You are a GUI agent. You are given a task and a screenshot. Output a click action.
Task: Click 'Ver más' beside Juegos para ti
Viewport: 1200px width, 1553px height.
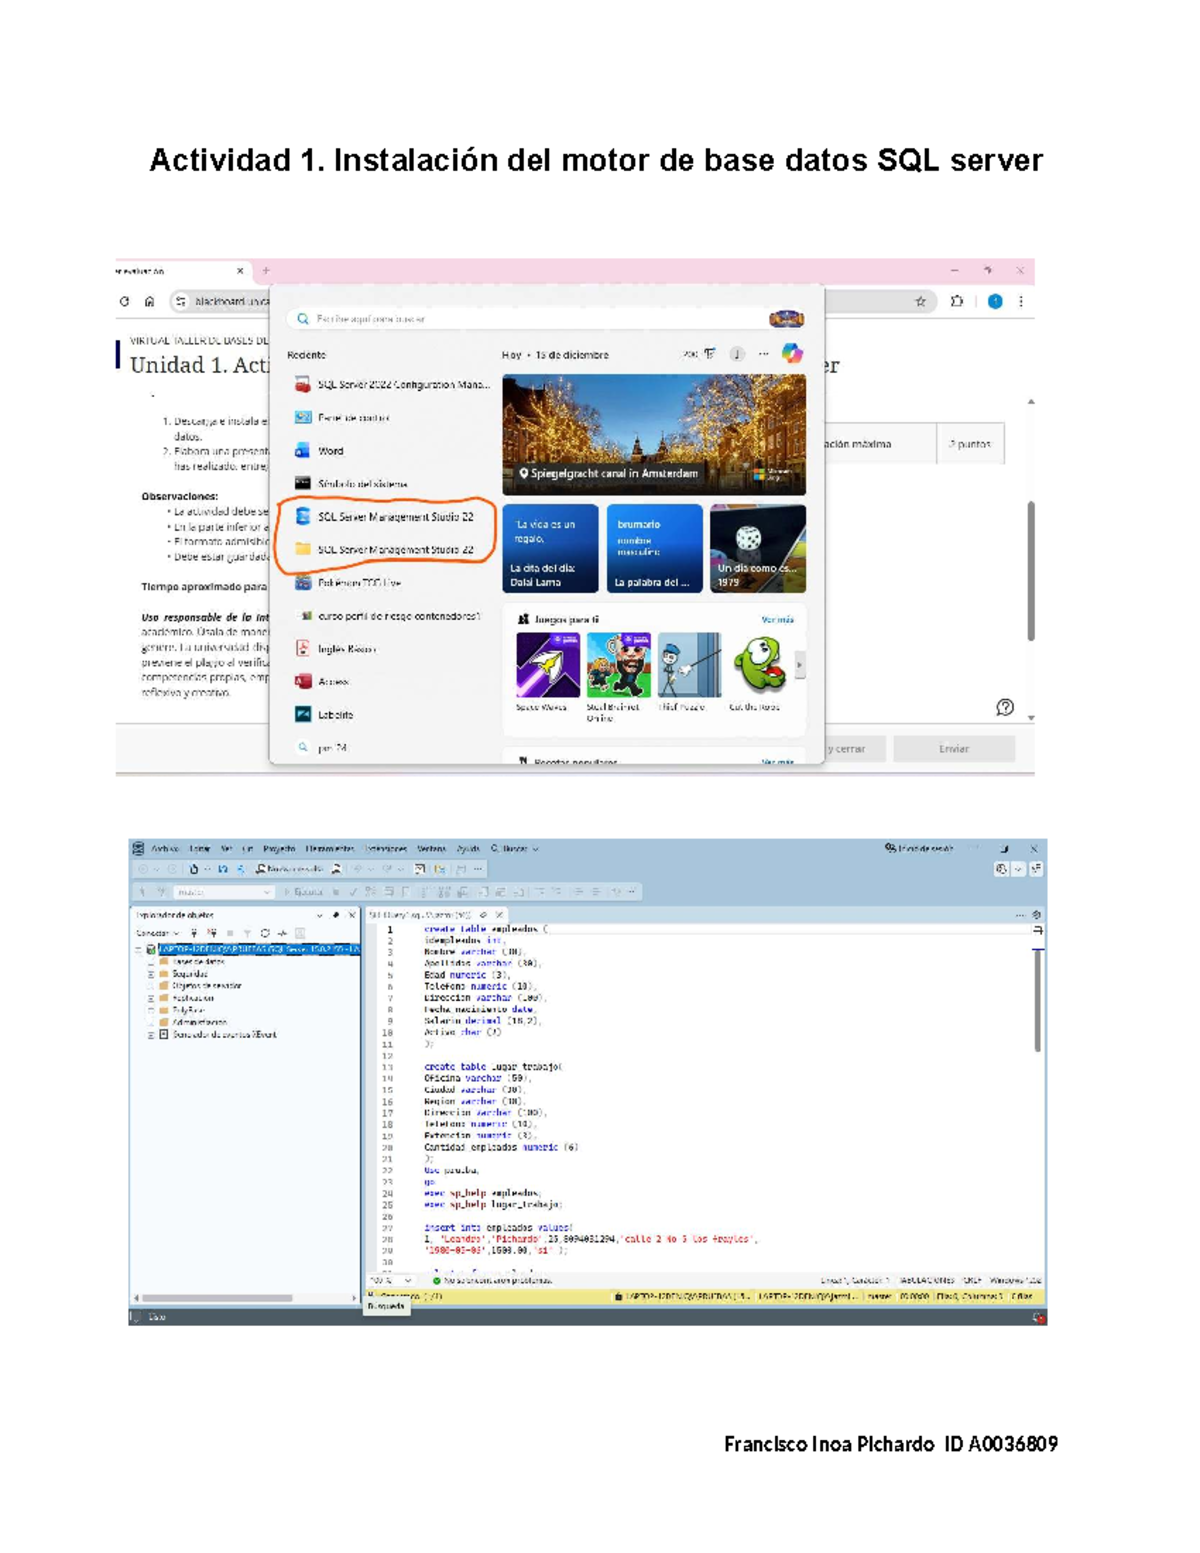[777, 620]
